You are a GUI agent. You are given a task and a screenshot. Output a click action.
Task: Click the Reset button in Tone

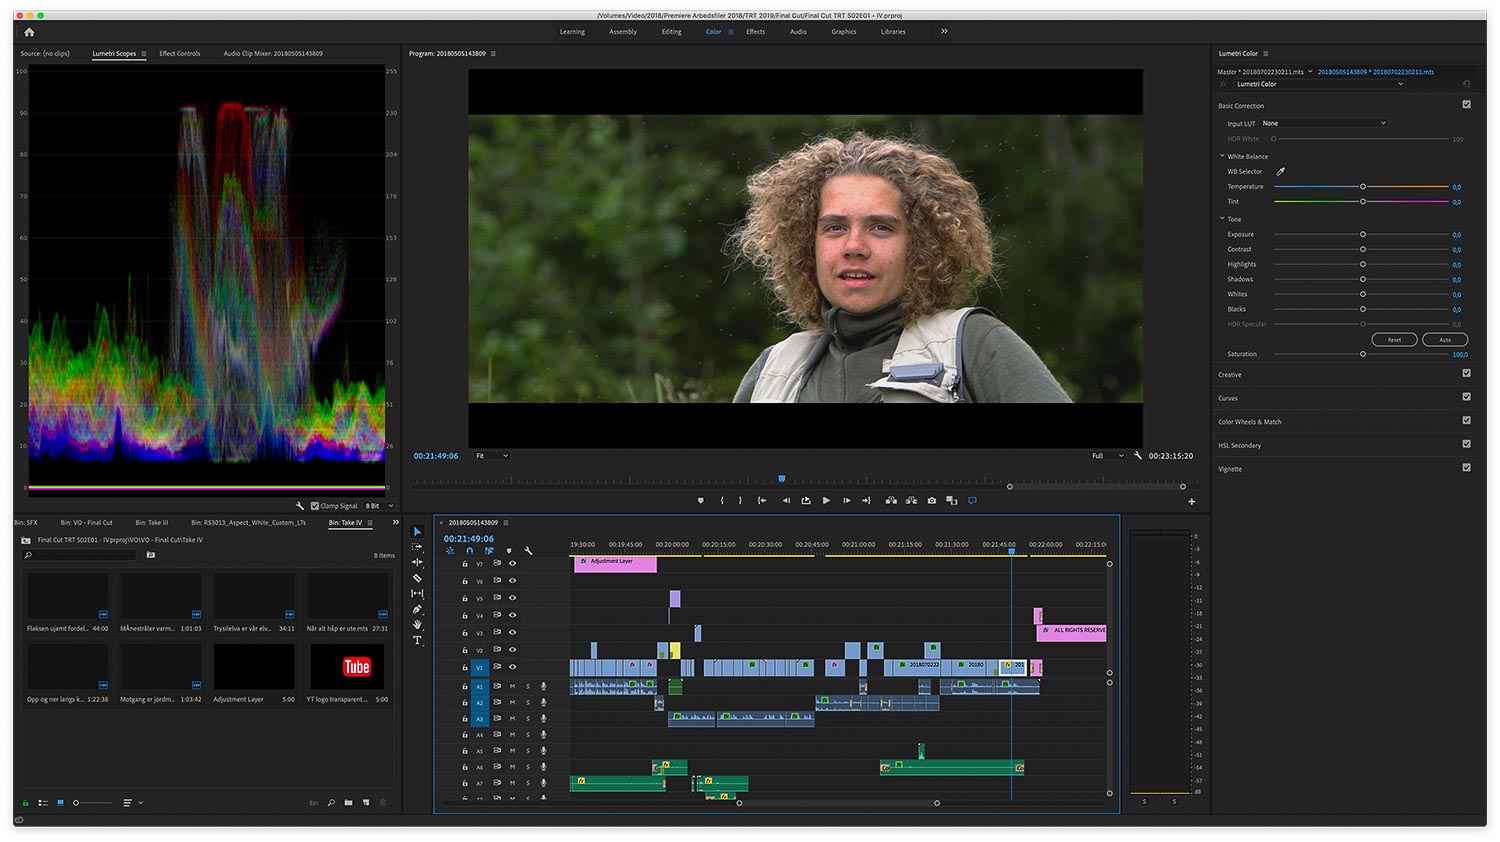coord(1394,339)
